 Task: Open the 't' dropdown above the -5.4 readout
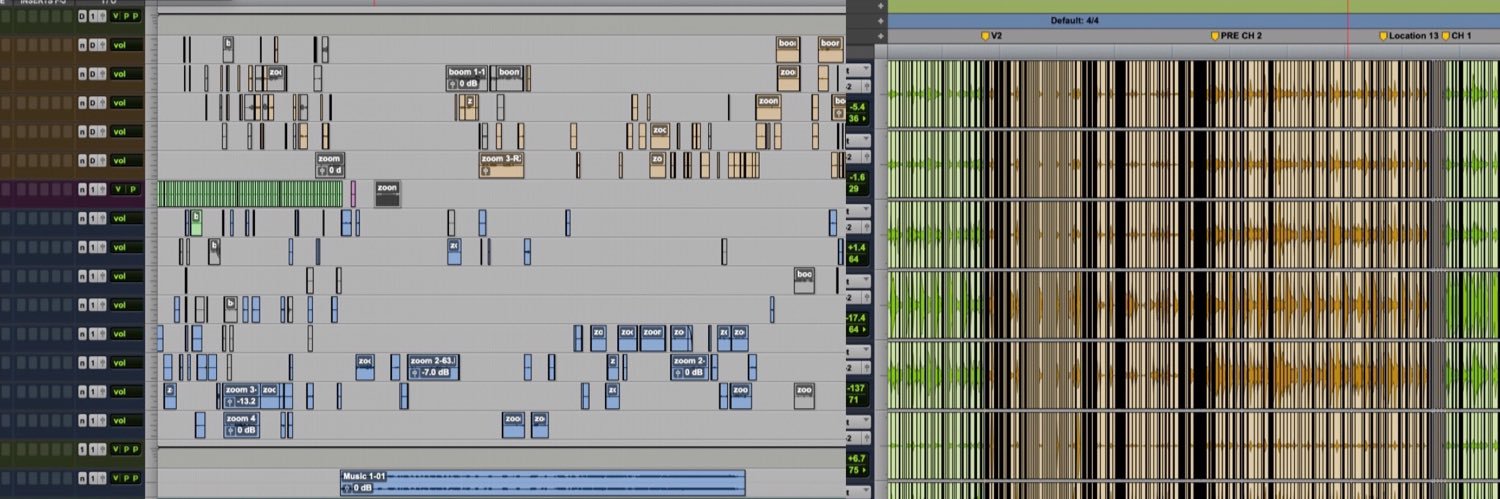pos(858,71)
